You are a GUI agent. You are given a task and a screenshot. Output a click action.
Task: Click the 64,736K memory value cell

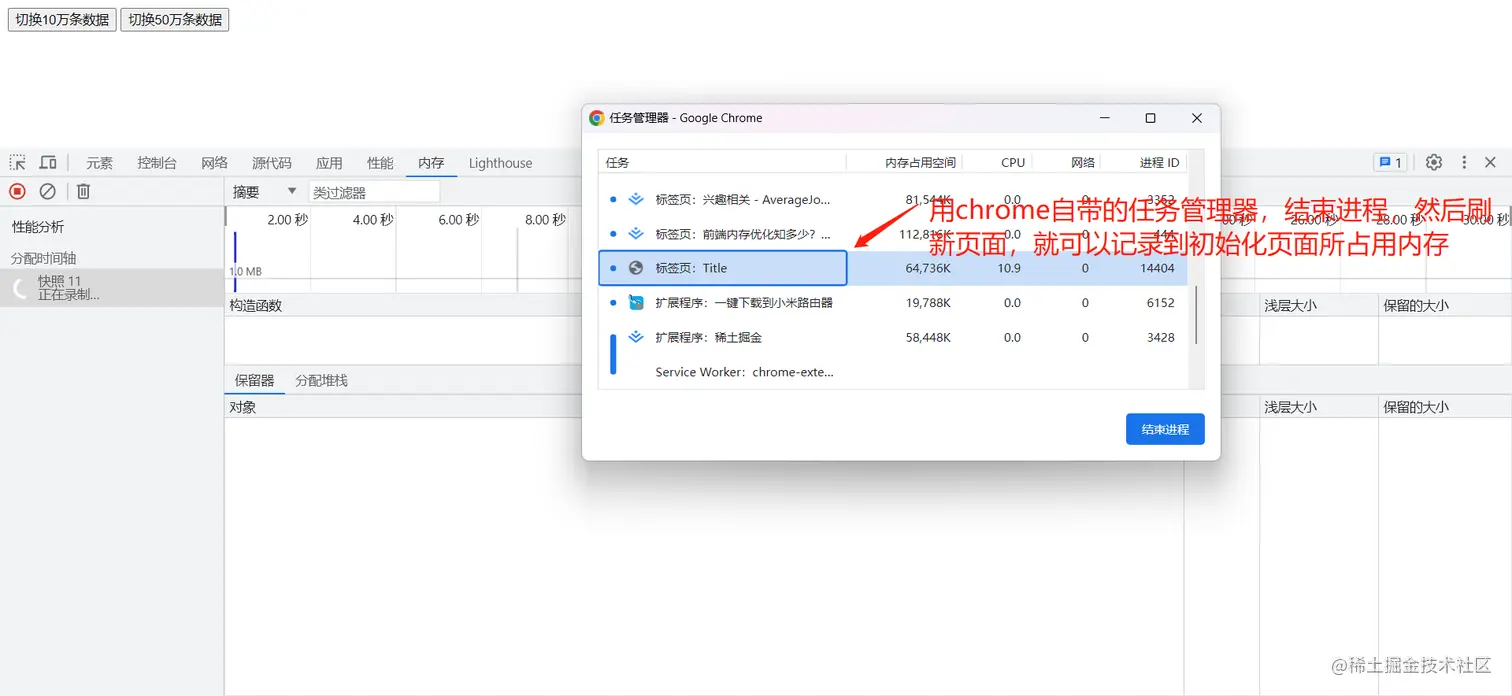[928, 268]
